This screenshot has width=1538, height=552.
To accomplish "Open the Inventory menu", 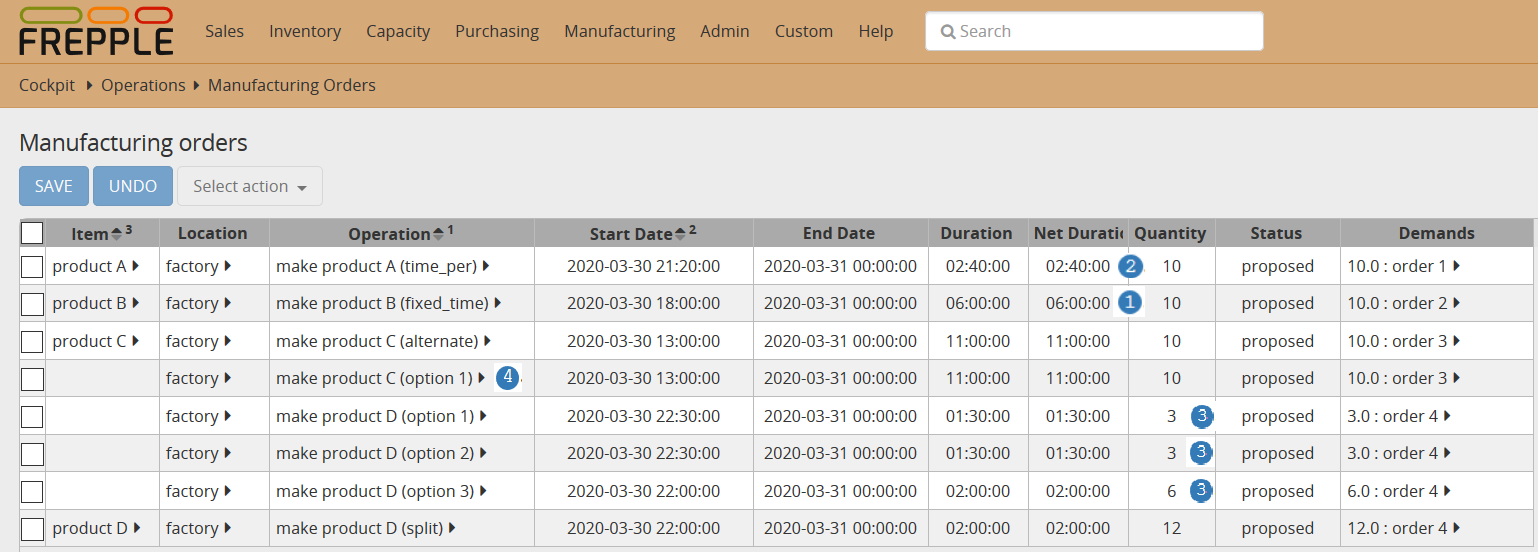I will pyautogui.click(x=305, y=31).
